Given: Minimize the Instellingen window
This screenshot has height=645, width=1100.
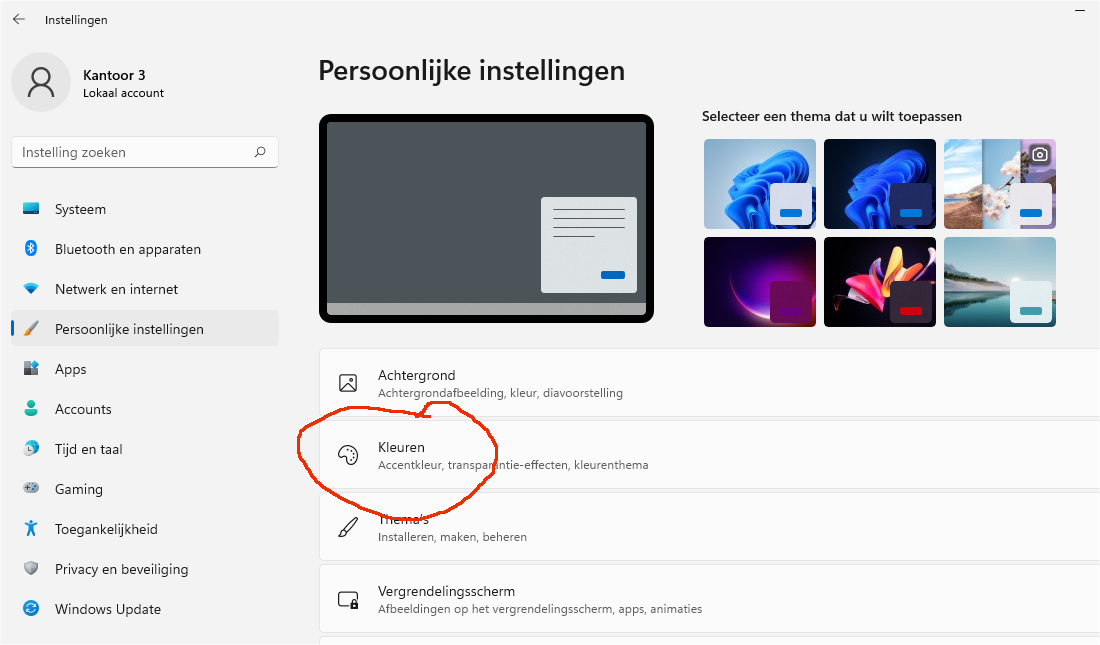Looking at the screenshot, I should pyautogui.click(x=1080, y=11).
